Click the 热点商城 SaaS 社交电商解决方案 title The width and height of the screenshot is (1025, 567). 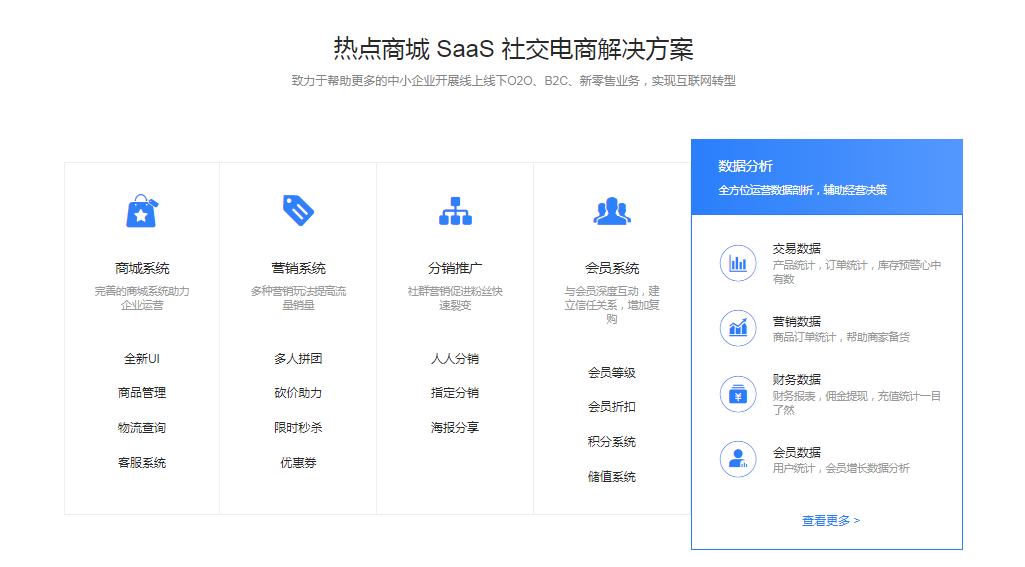click(x=513, y=49)
